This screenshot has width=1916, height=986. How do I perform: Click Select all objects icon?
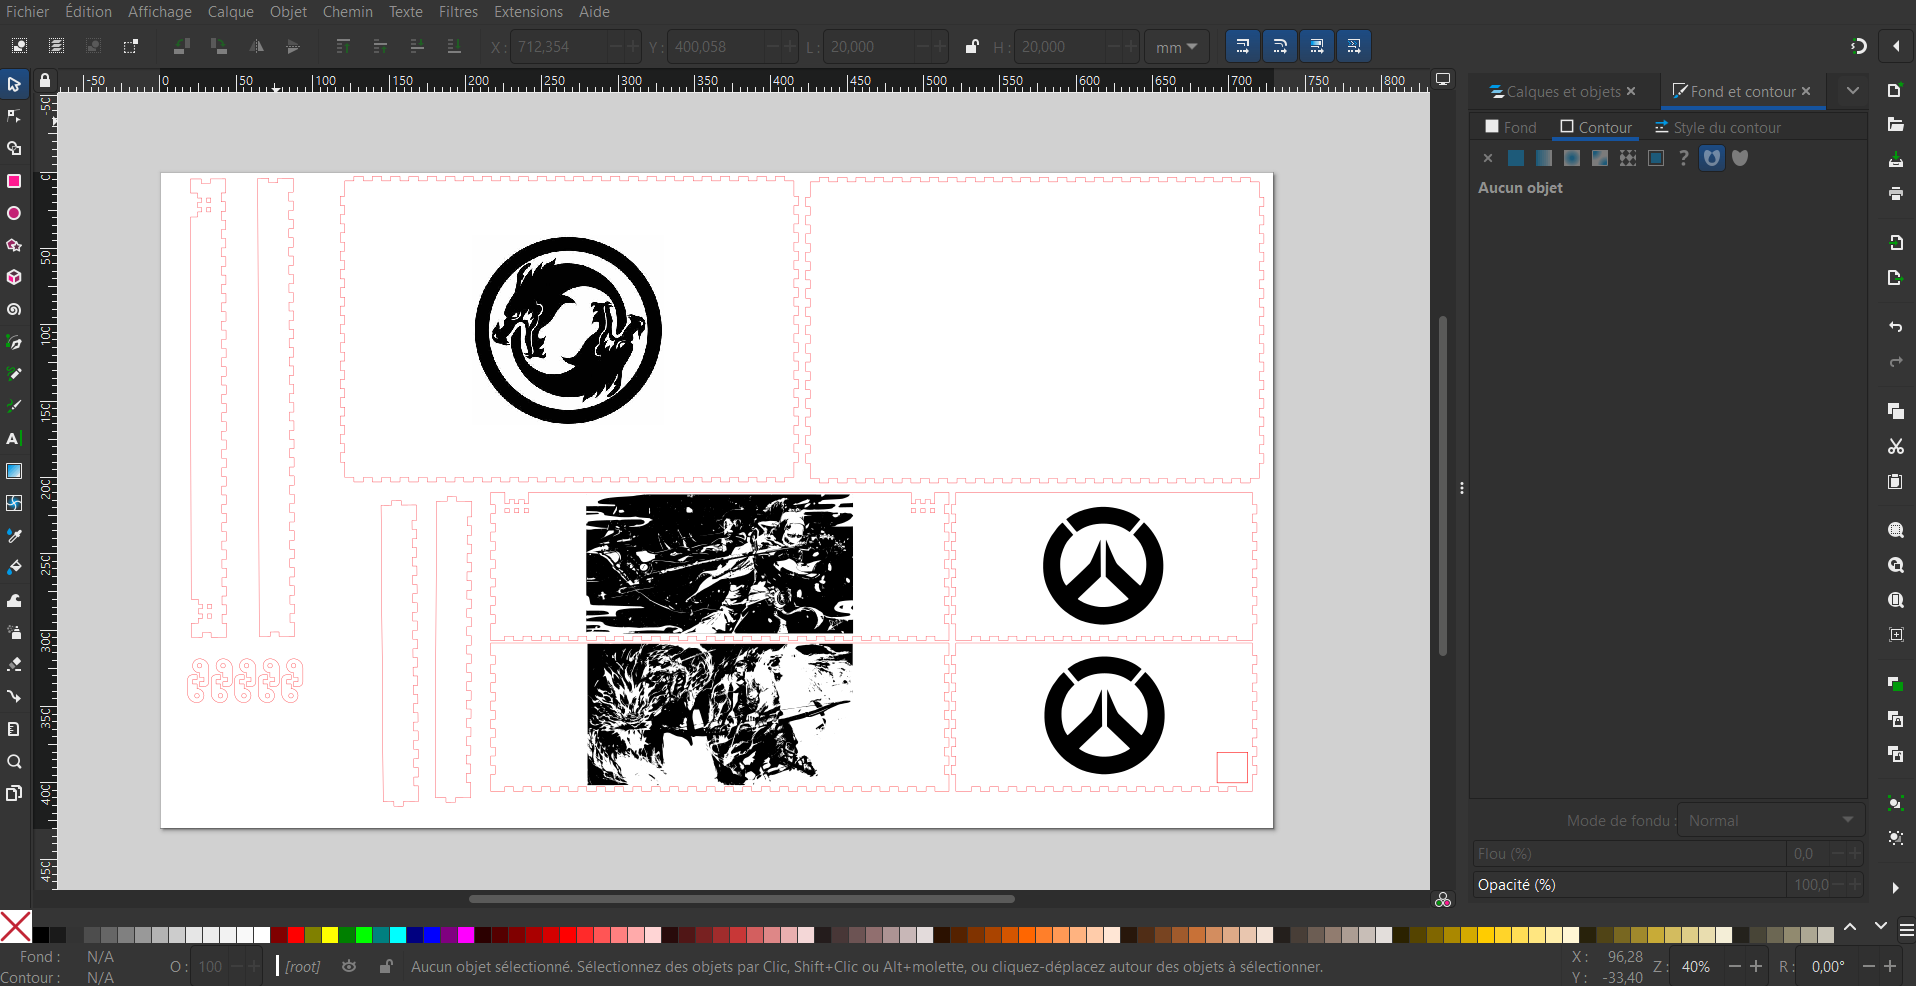point(19,46)
